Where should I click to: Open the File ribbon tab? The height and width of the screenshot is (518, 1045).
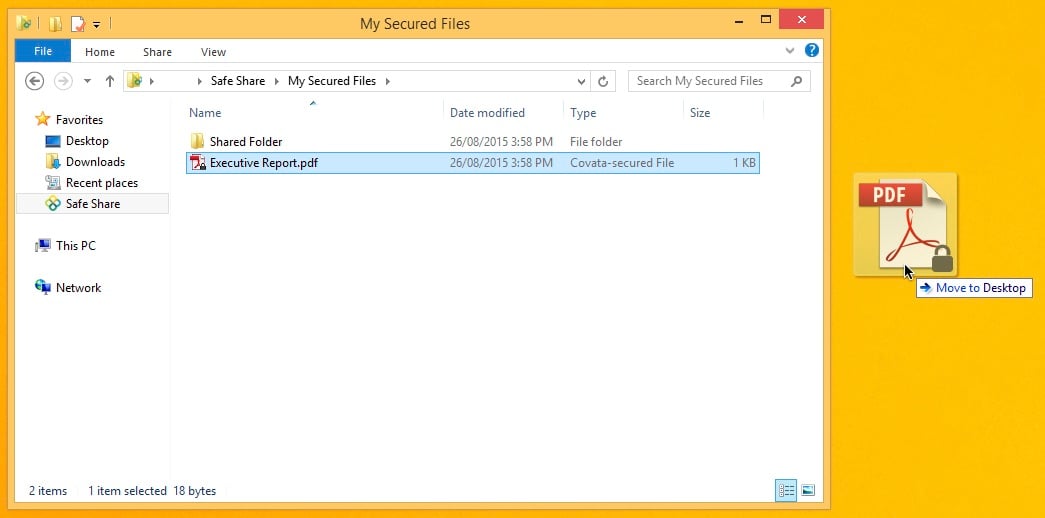[x=43, y=51]
